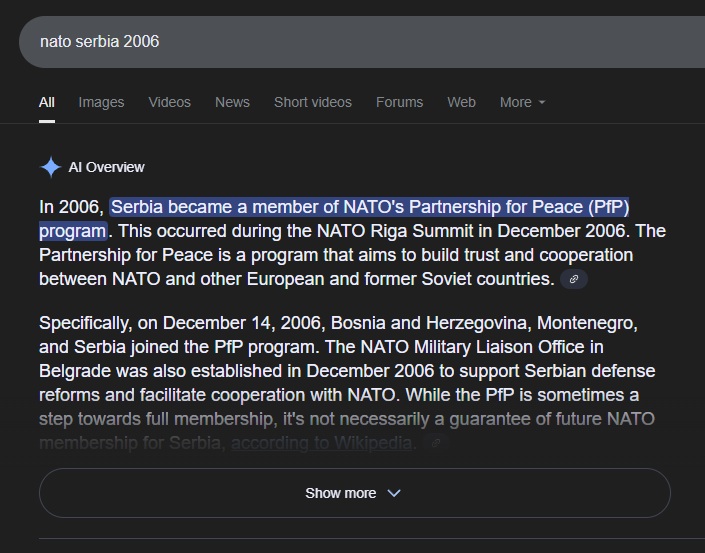Screen dimensions: 705x553
Task: Click the AI Overview sparkle icon
Action: (50, 167)
